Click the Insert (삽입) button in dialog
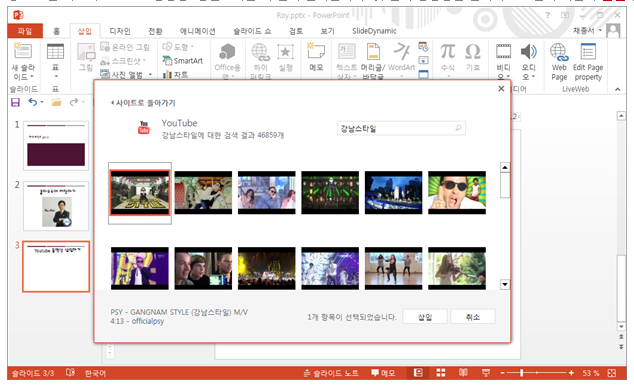Screen dimensions: 634x386 (425, 317)
